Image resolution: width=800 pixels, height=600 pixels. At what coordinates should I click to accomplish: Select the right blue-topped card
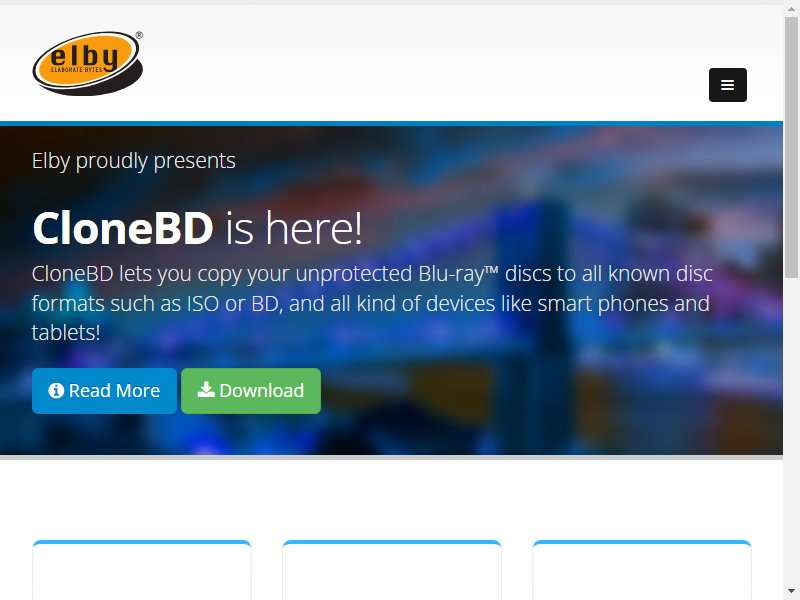[x=642, y=570]
